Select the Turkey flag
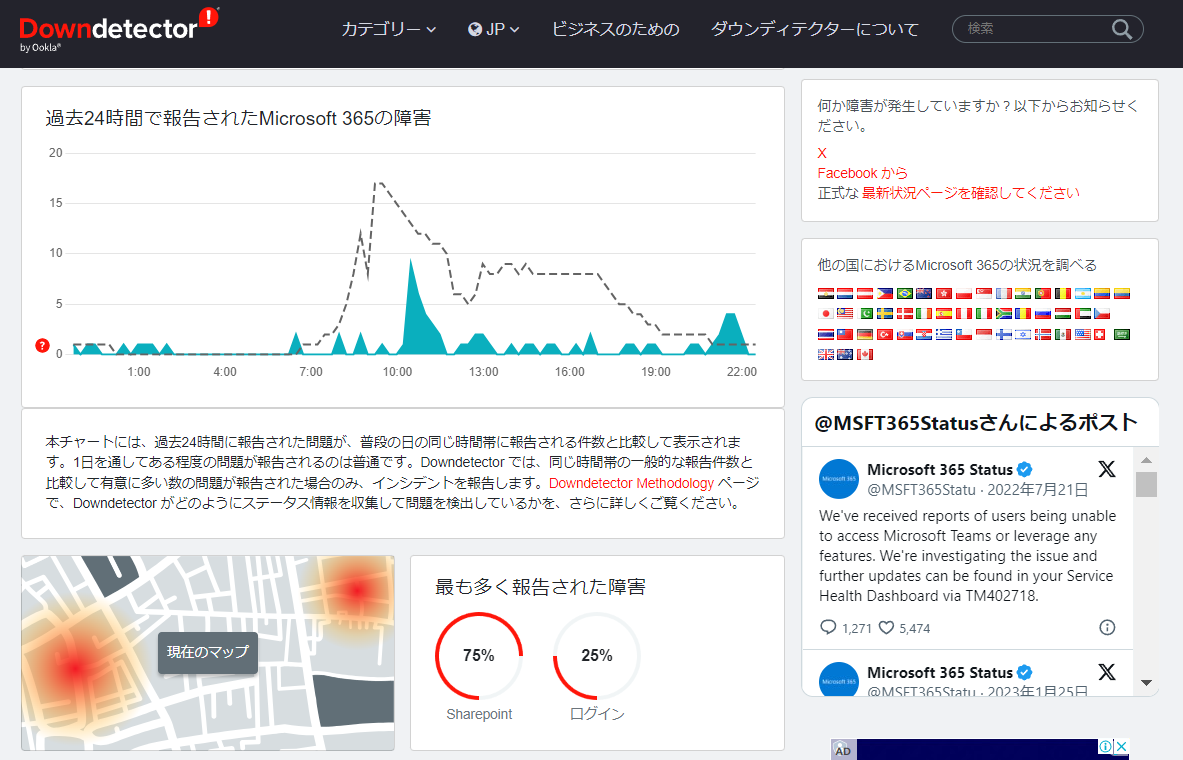Screen dimensions: 1183x760 pyautogui.click(x=885, y=334)
